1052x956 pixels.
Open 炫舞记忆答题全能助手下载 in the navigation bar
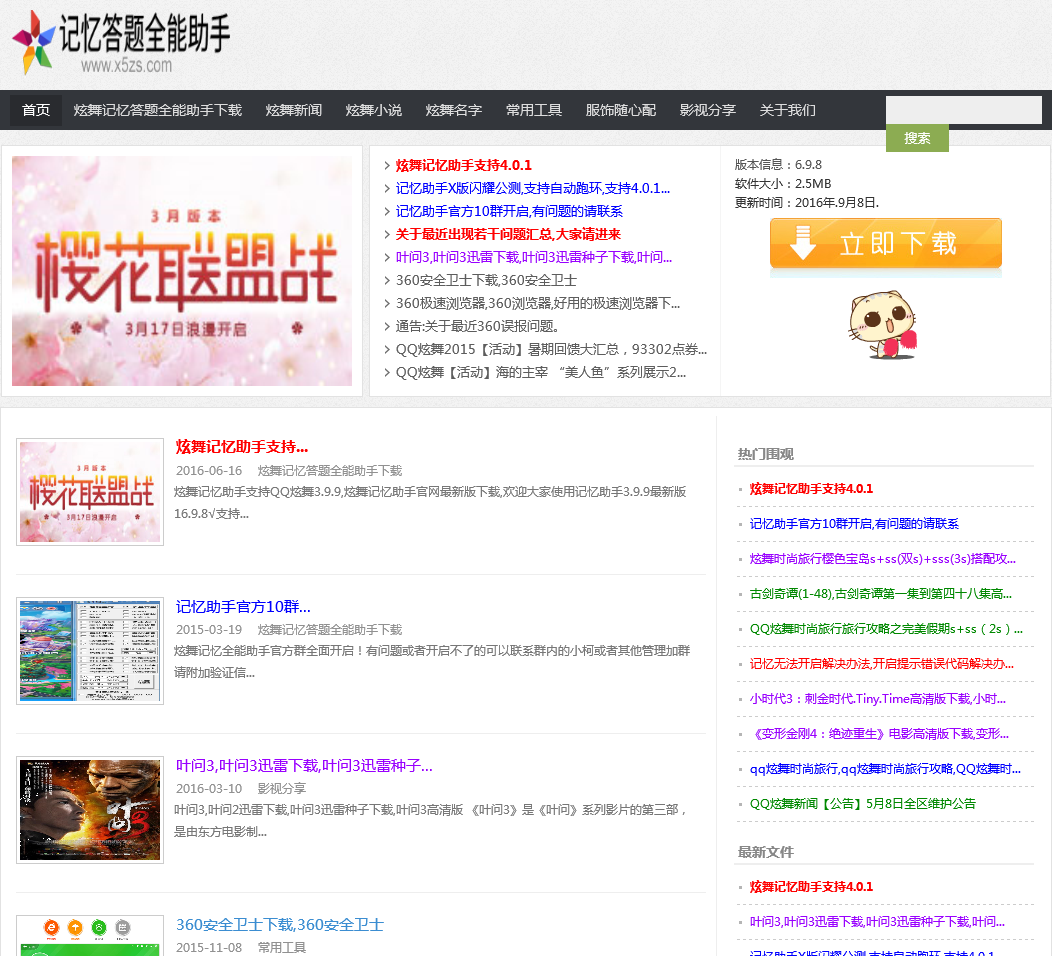pos(158,110)
